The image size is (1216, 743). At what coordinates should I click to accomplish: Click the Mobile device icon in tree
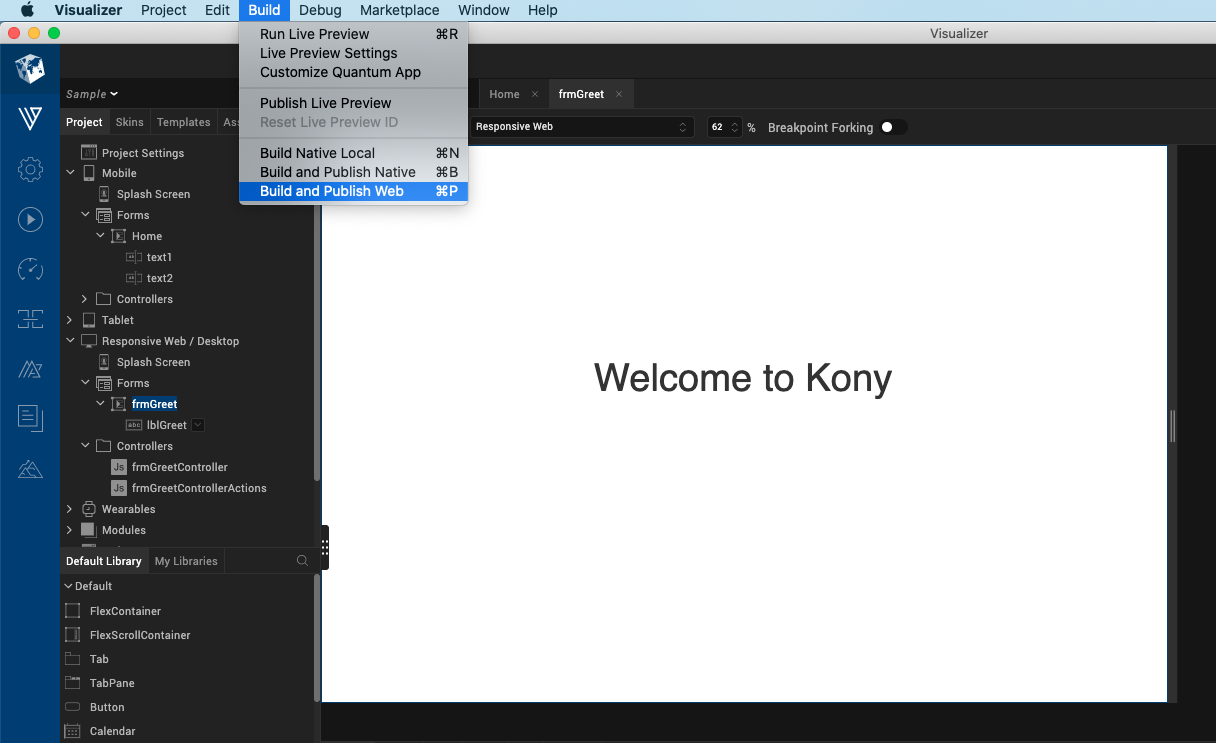click(88, 173)
